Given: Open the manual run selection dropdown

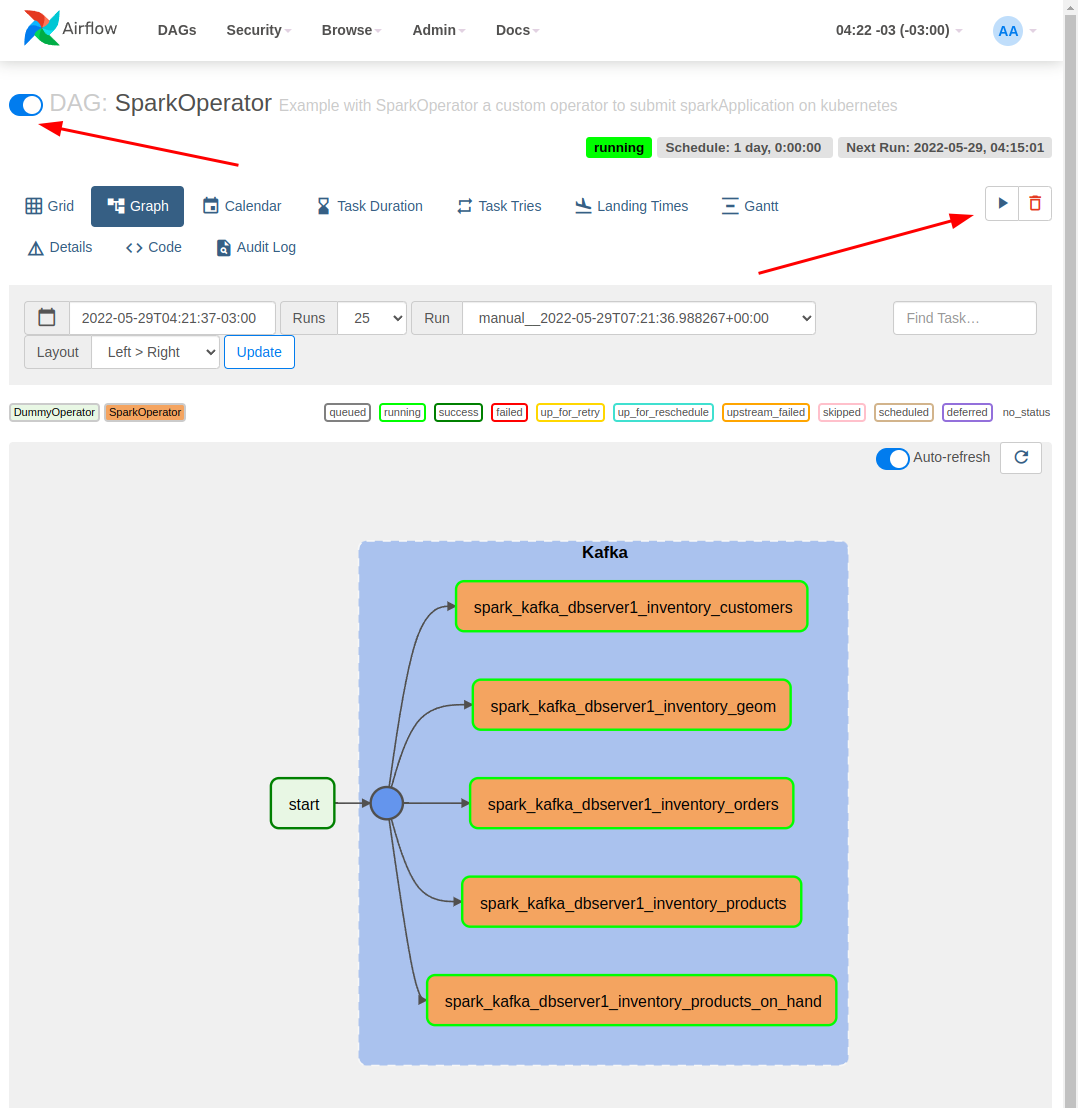Looking at the screenshot, I should (x=639, y=318).
